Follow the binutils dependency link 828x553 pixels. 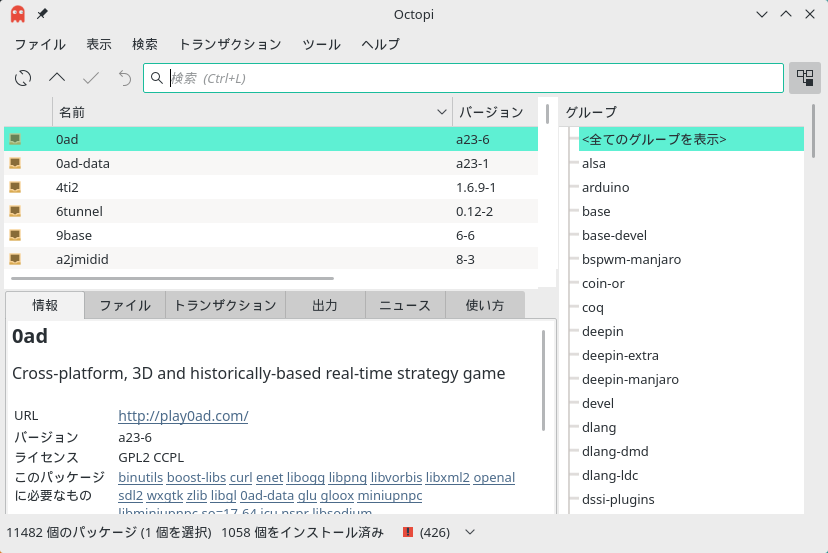click(140, 477)
